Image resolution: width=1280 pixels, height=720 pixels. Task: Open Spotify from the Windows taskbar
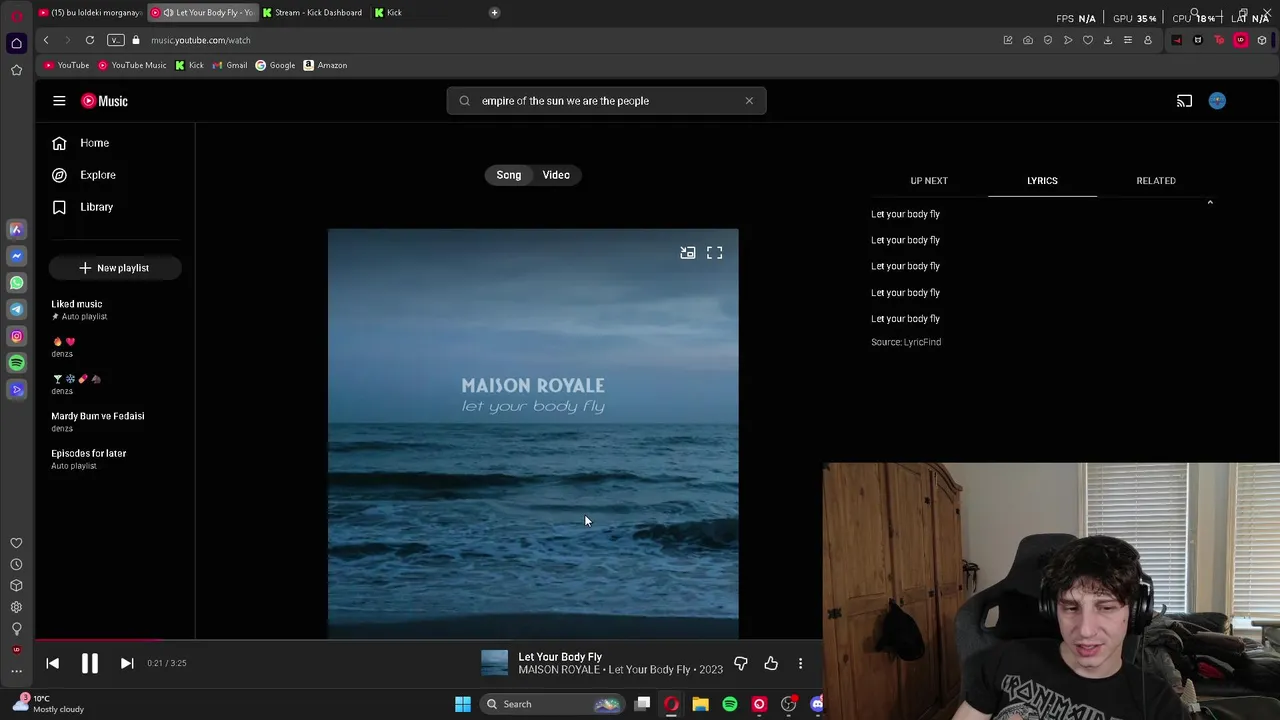(730, 704)
